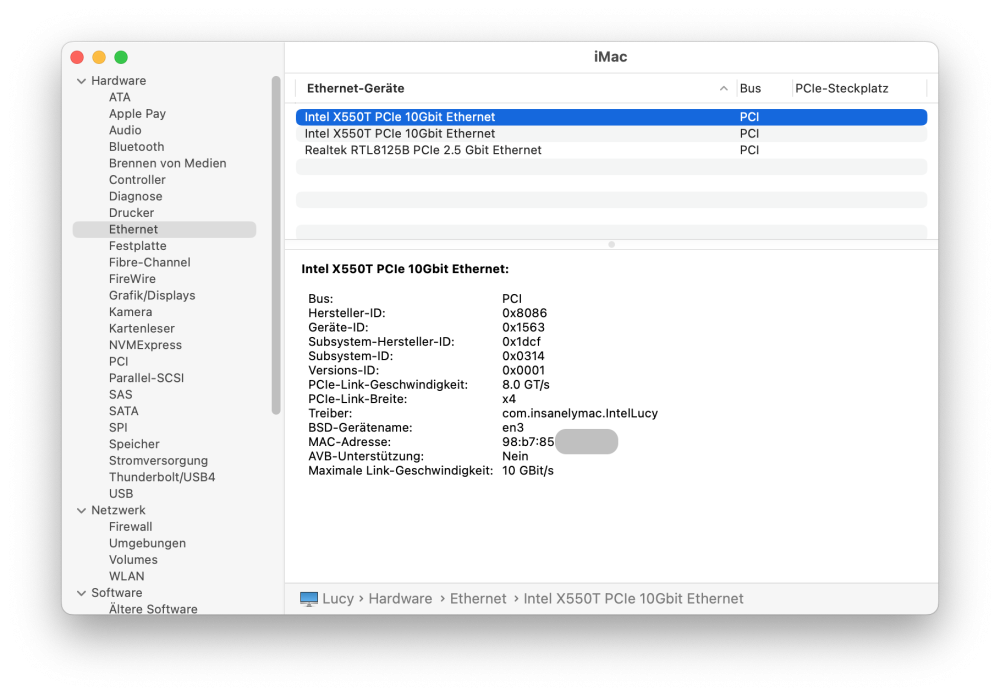Open NVMExpress in the sidebar
This screenshot has width=1000, height=696.
click(x=145, y=345)
